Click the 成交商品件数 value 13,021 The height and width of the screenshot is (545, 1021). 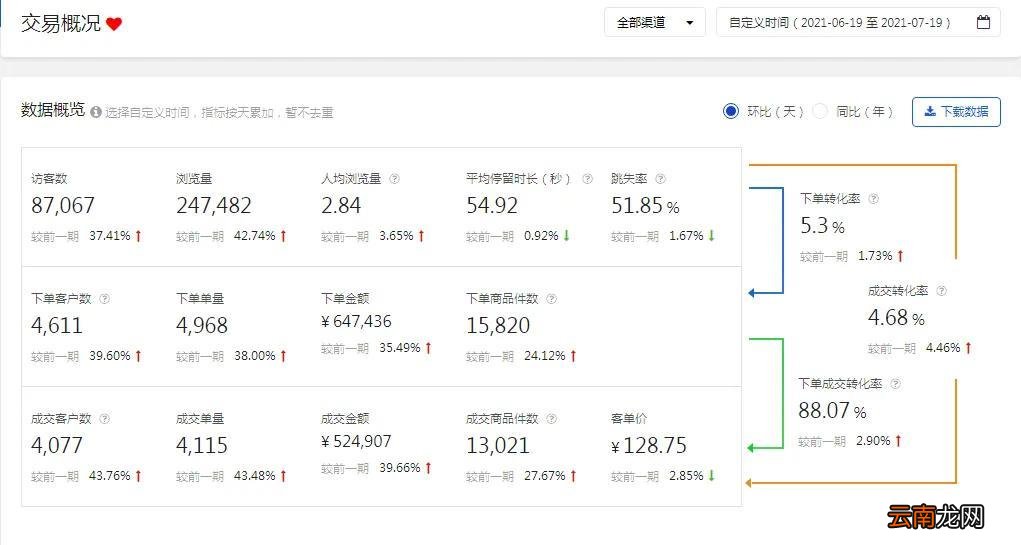pyautogui.click(x=498, y=445)
